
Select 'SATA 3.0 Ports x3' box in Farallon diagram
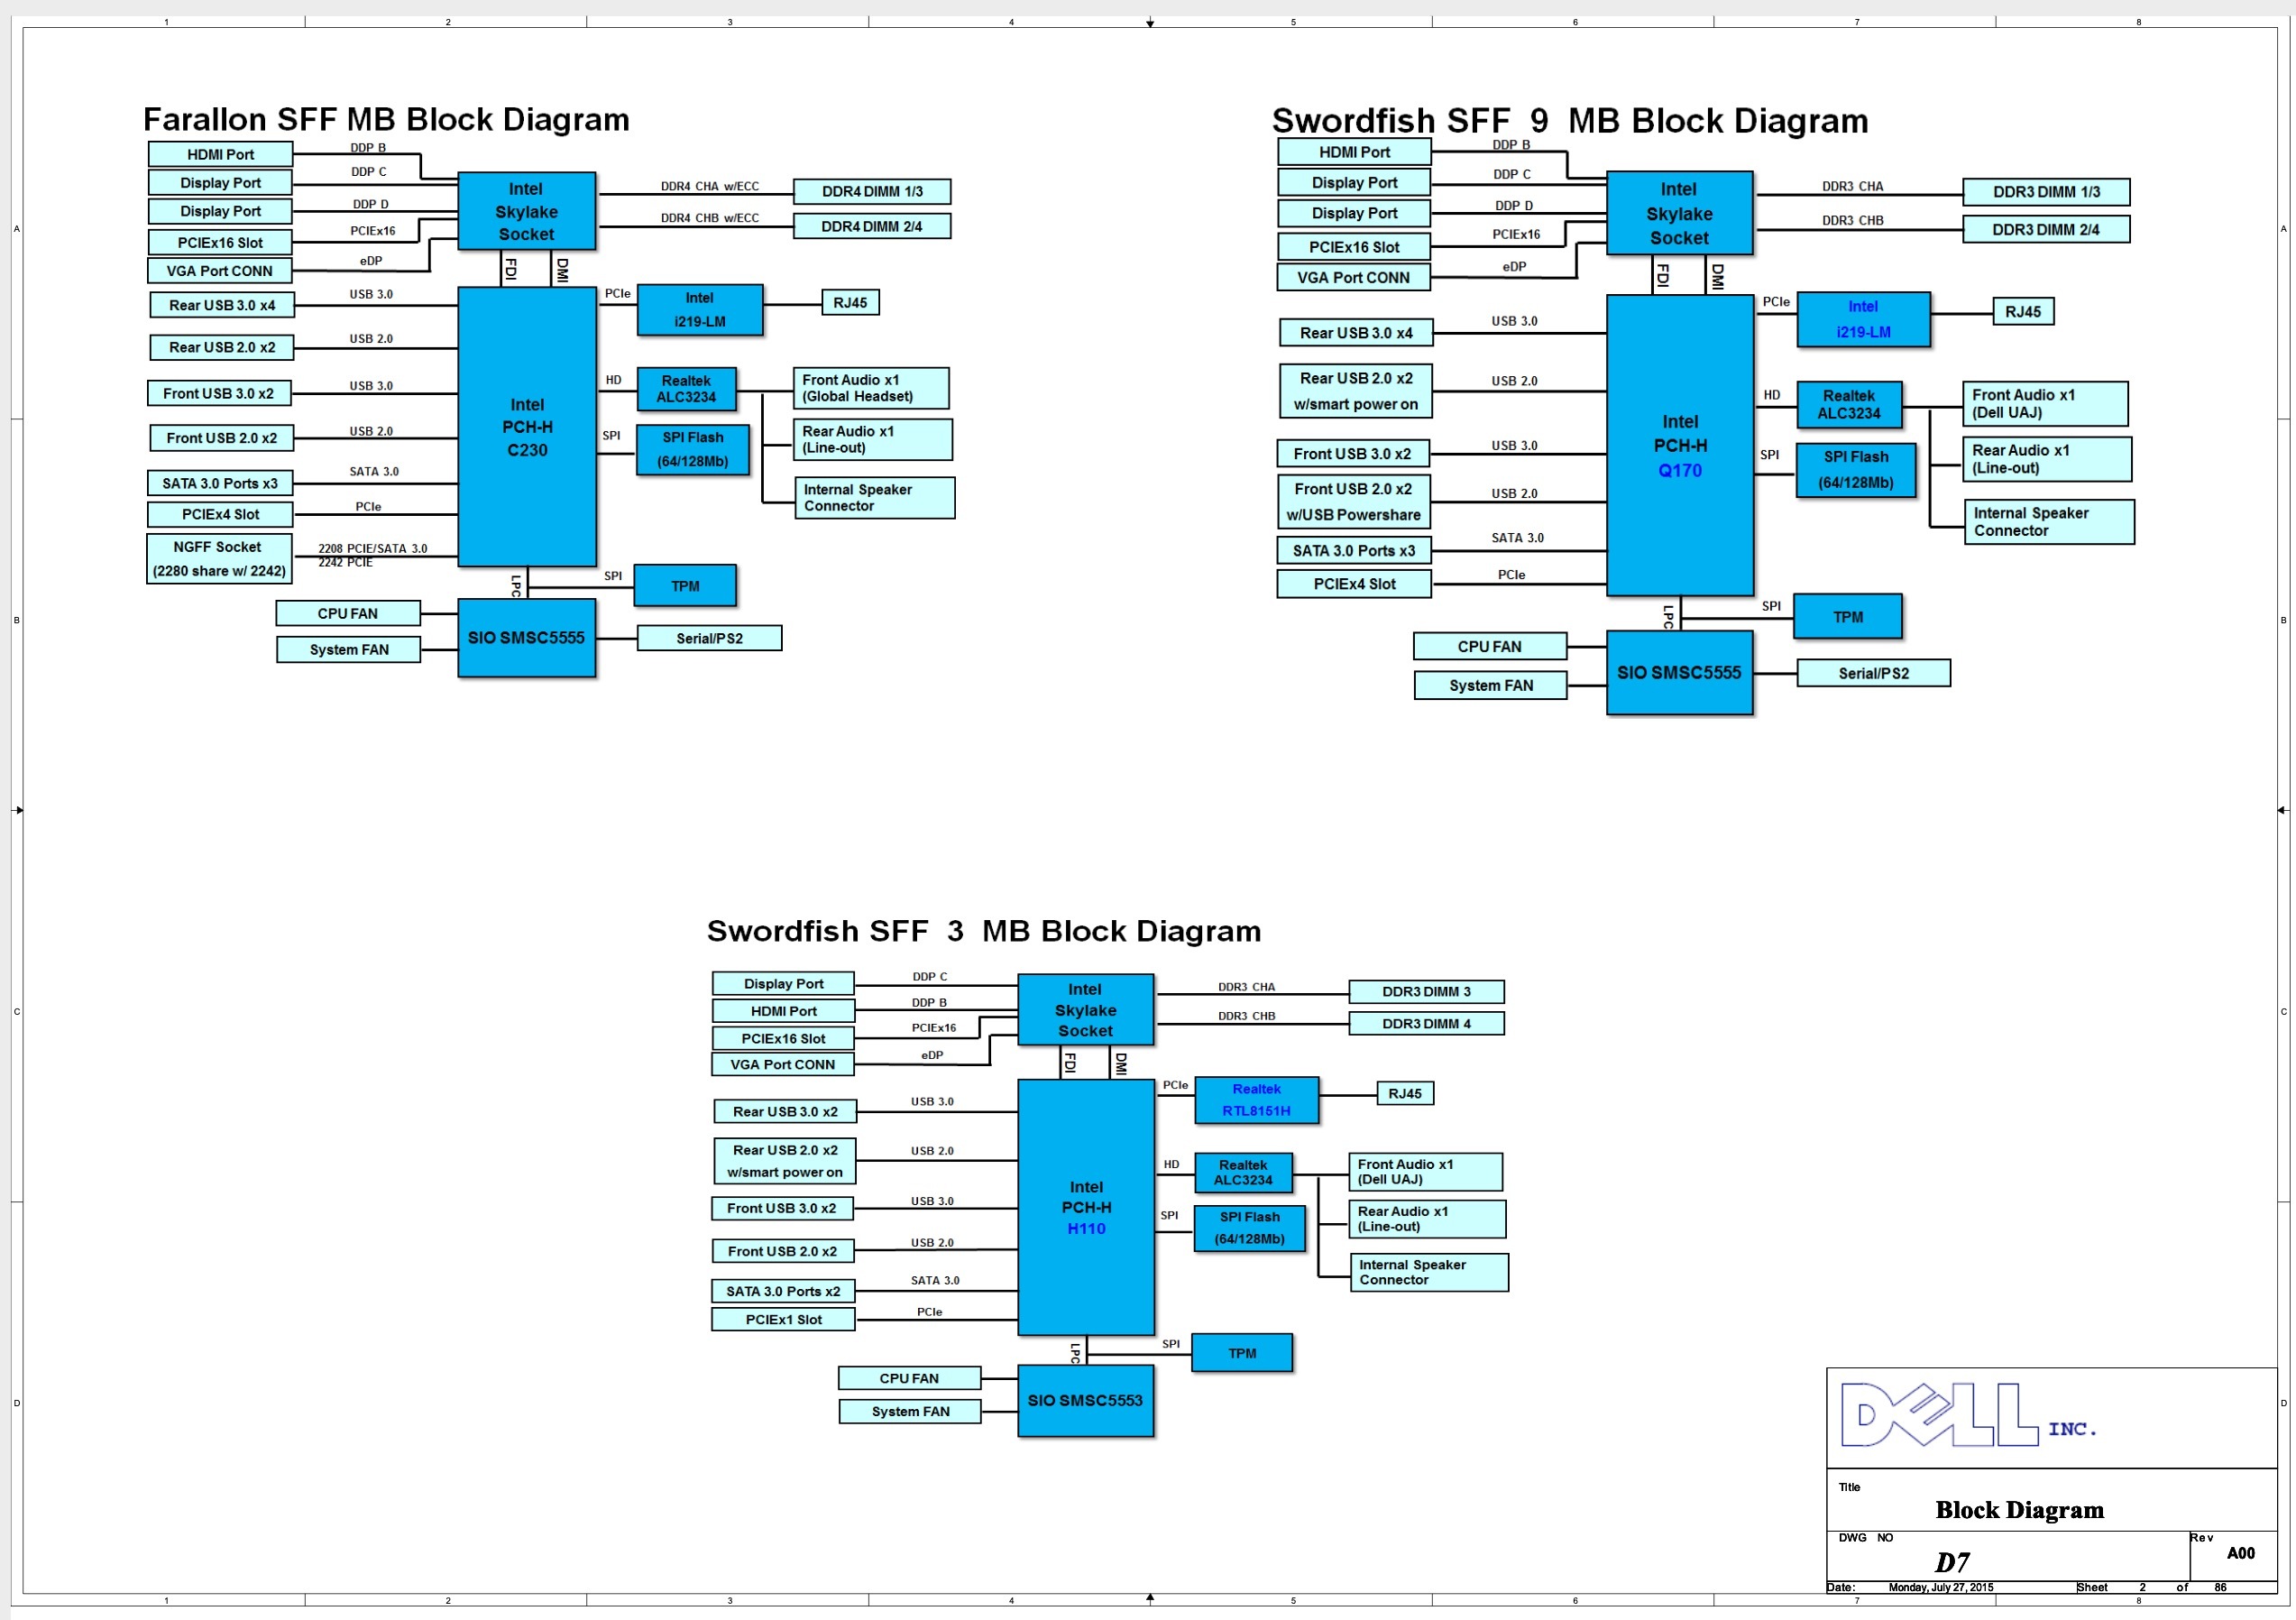[220, 483]
